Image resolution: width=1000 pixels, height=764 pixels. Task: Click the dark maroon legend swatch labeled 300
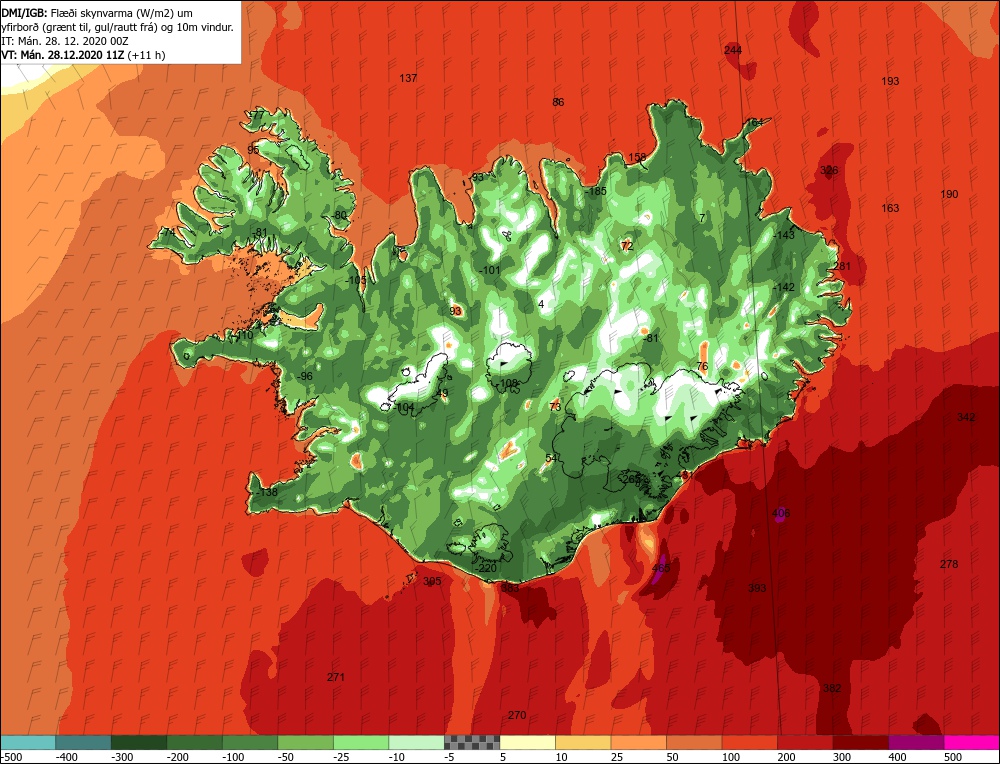coord(861,742)
